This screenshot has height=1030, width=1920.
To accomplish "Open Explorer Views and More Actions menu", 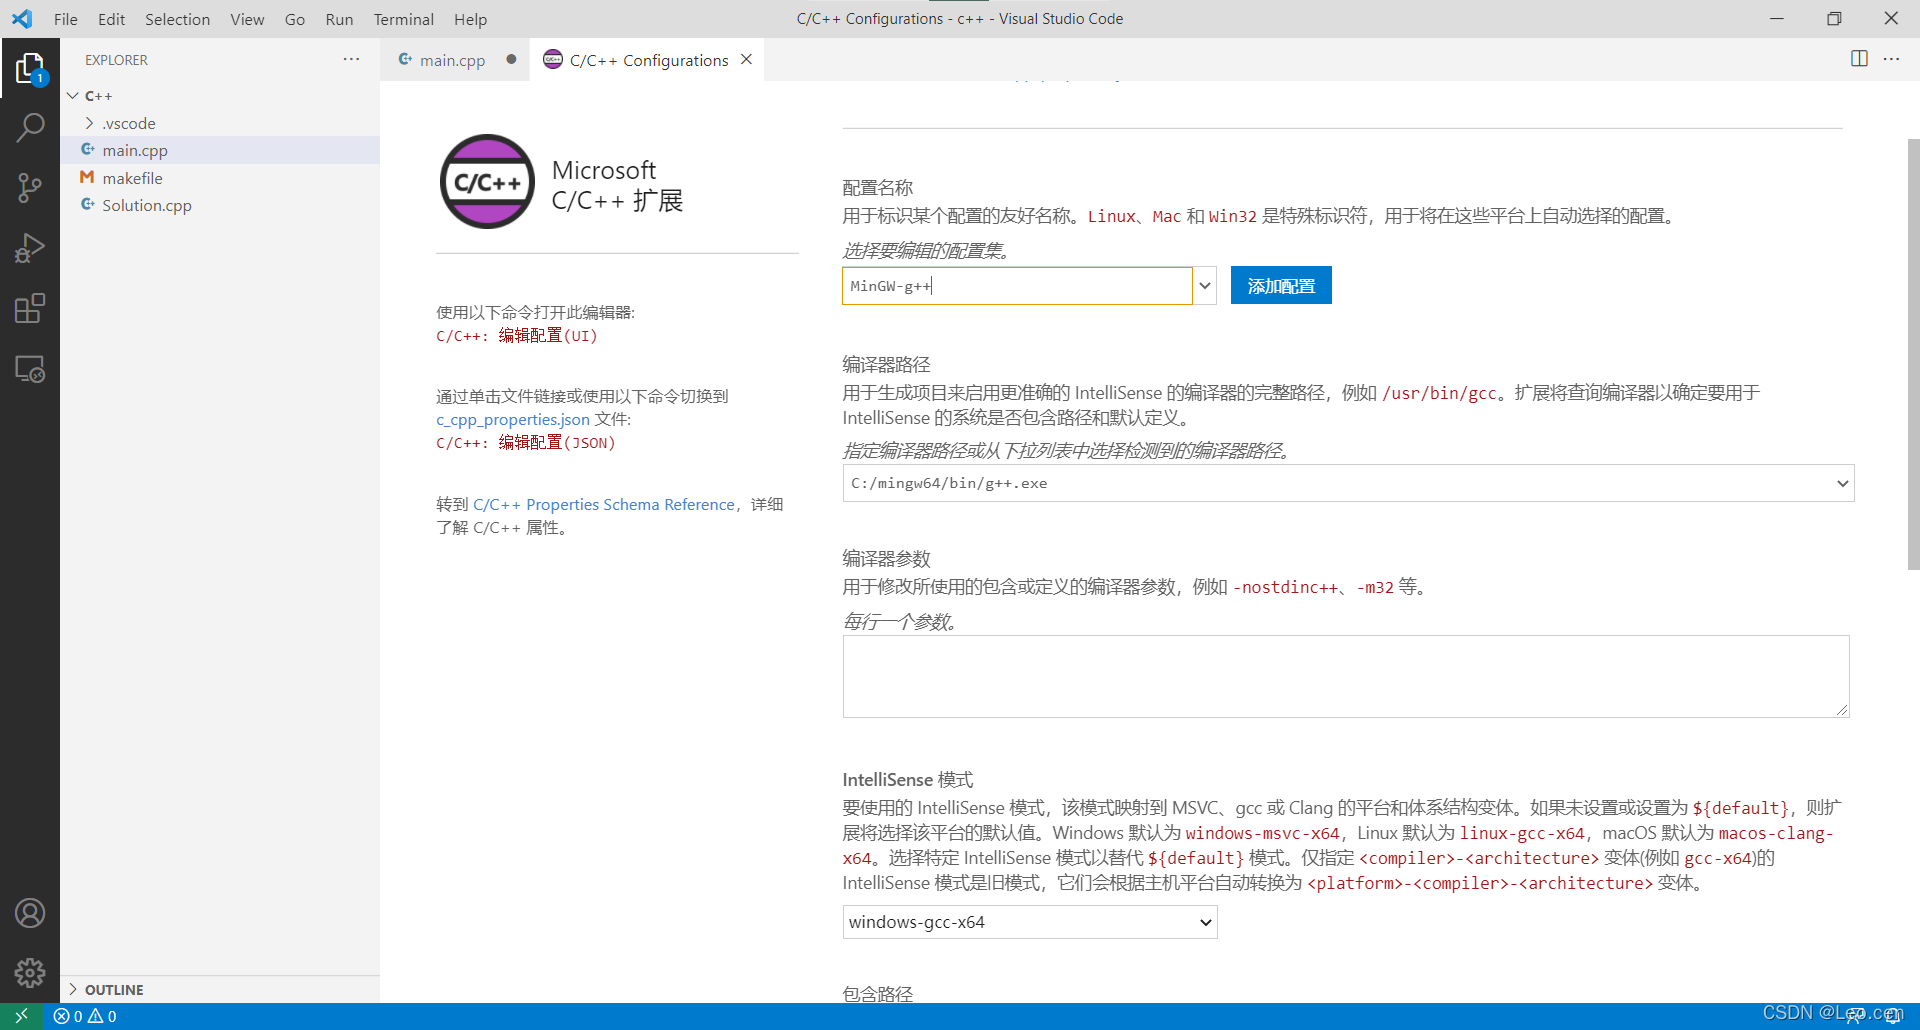I will pos(351,59).
